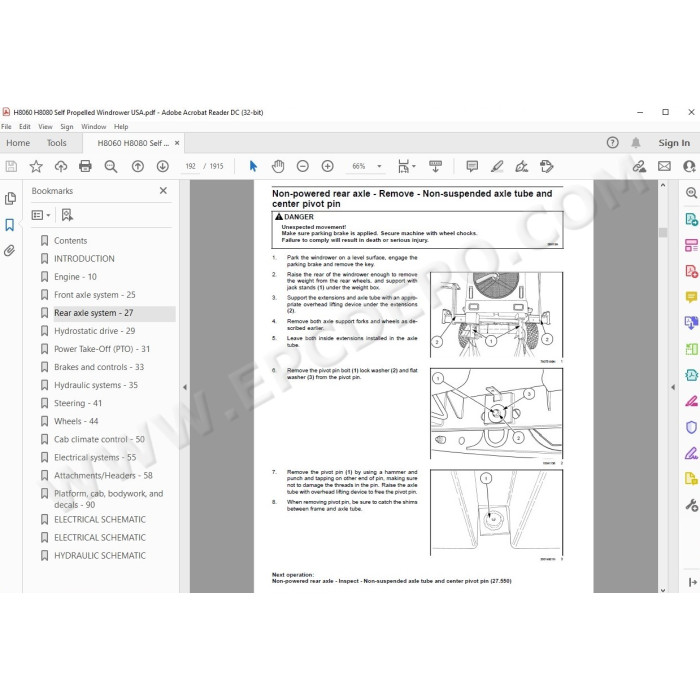Expand the right tools pane at bottom
Image resolution: width=700 pixels, height=700 pixels.
tap(692, 582)
